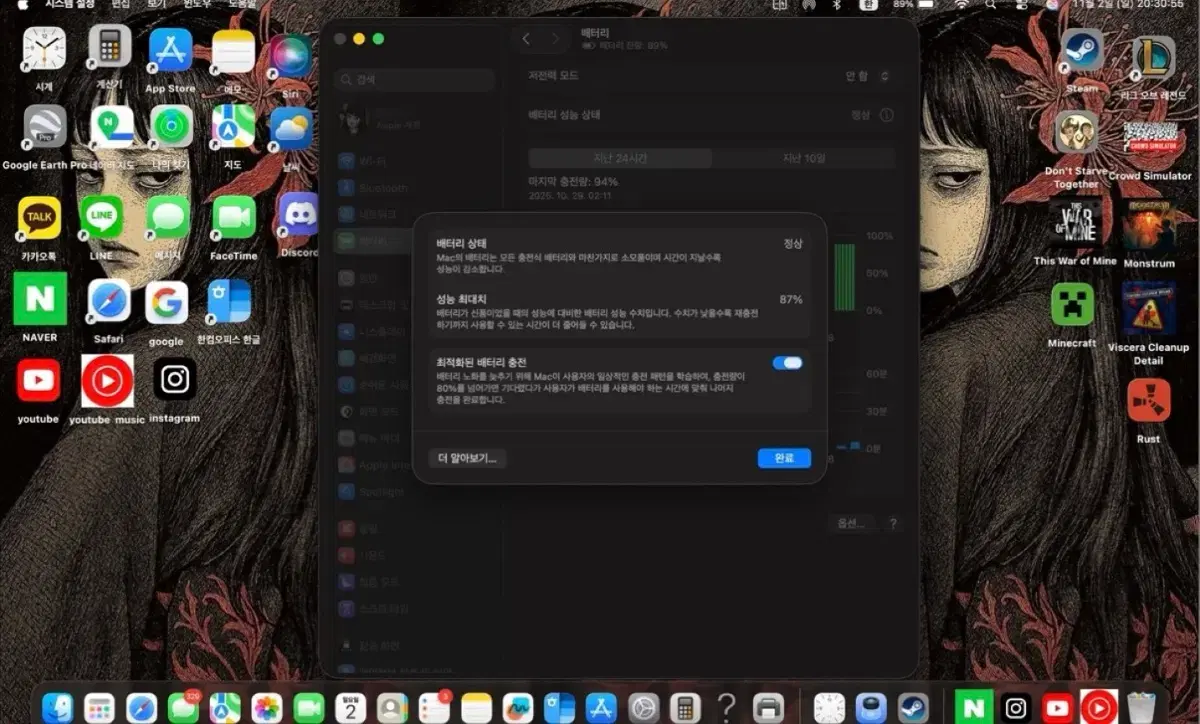
Task: Click the 검색 field in System Settings sidebar
Action: 415,79
